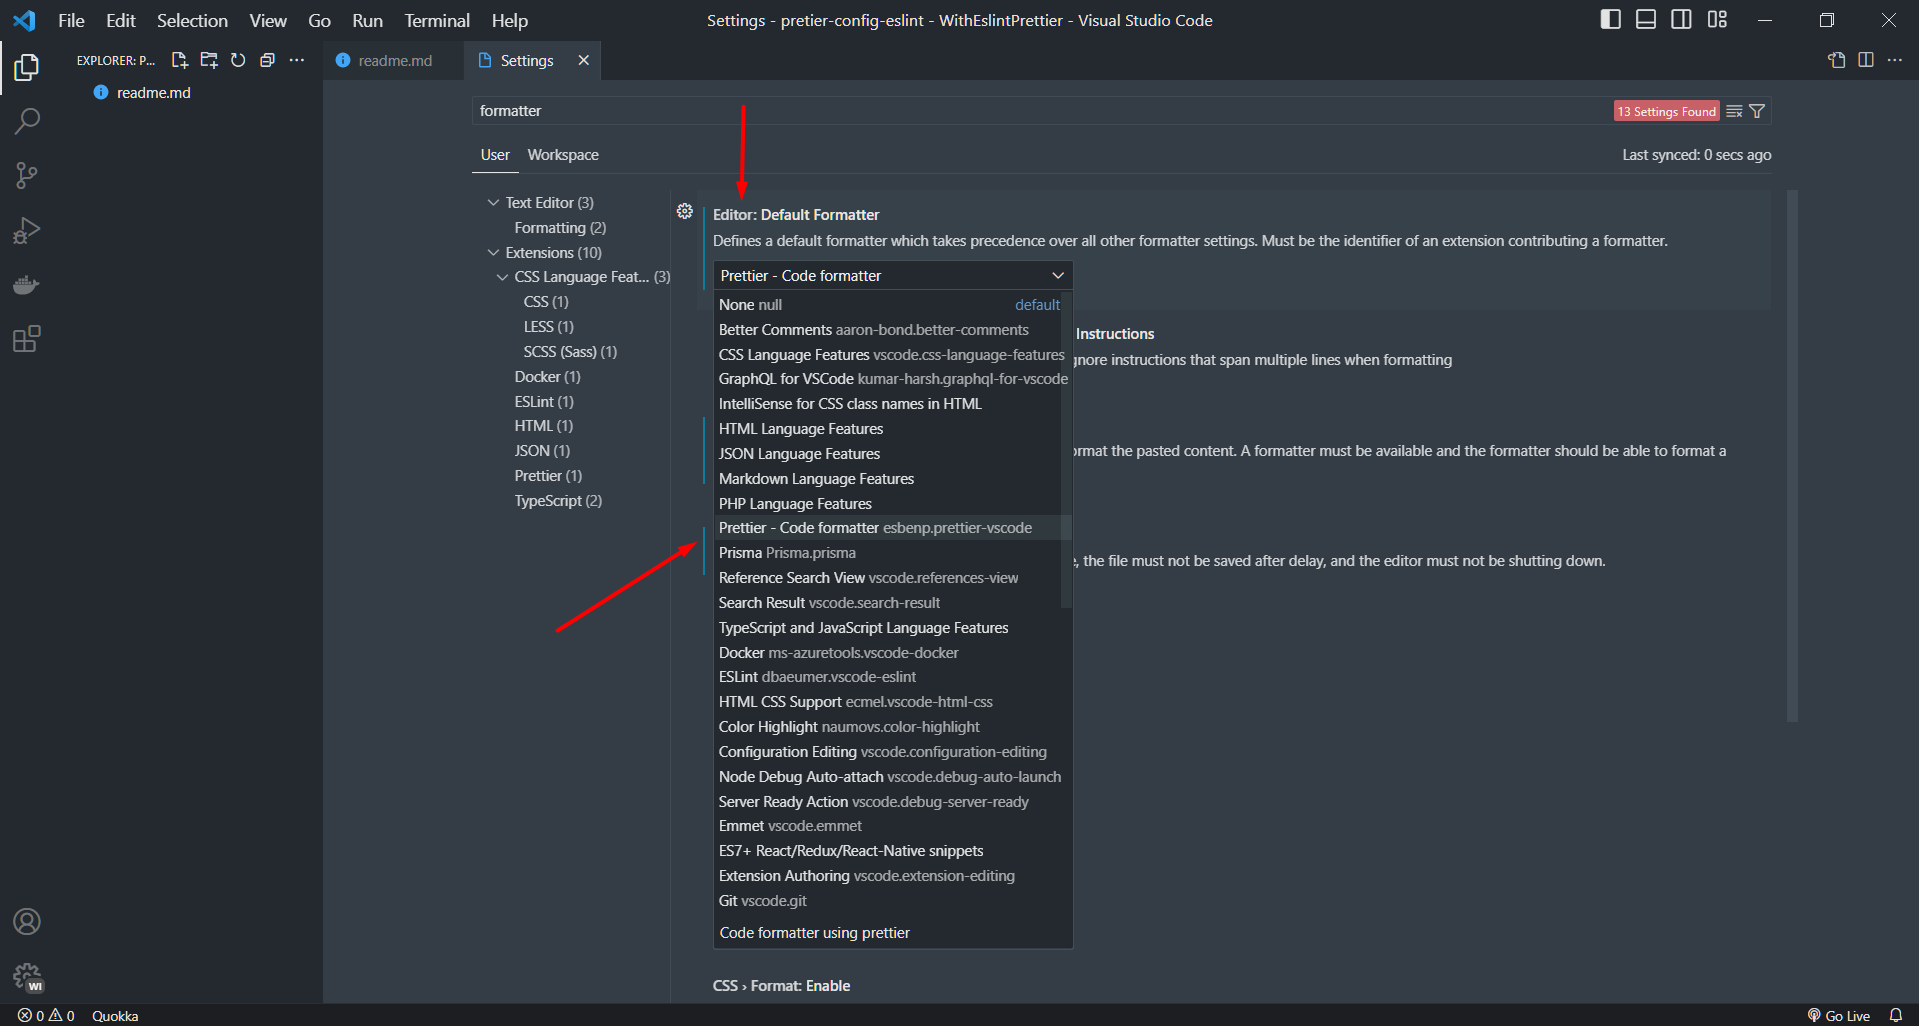
Task: Open the settings filter funnel icon
Action: (1757, 111)
